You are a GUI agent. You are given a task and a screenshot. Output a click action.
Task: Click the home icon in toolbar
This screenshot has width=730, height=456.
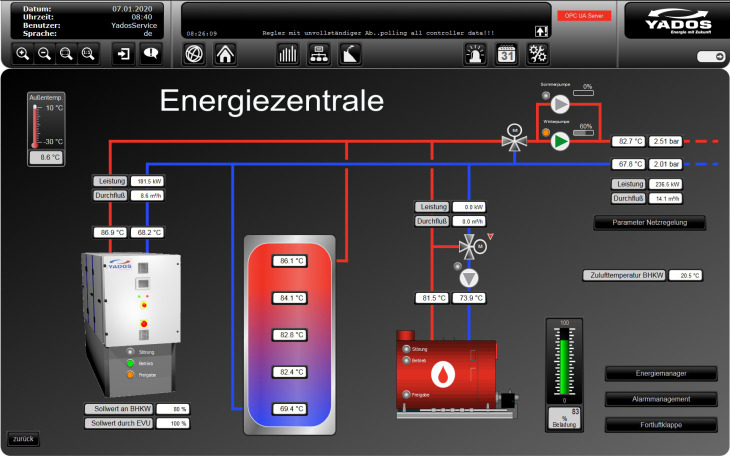(225, 54)
